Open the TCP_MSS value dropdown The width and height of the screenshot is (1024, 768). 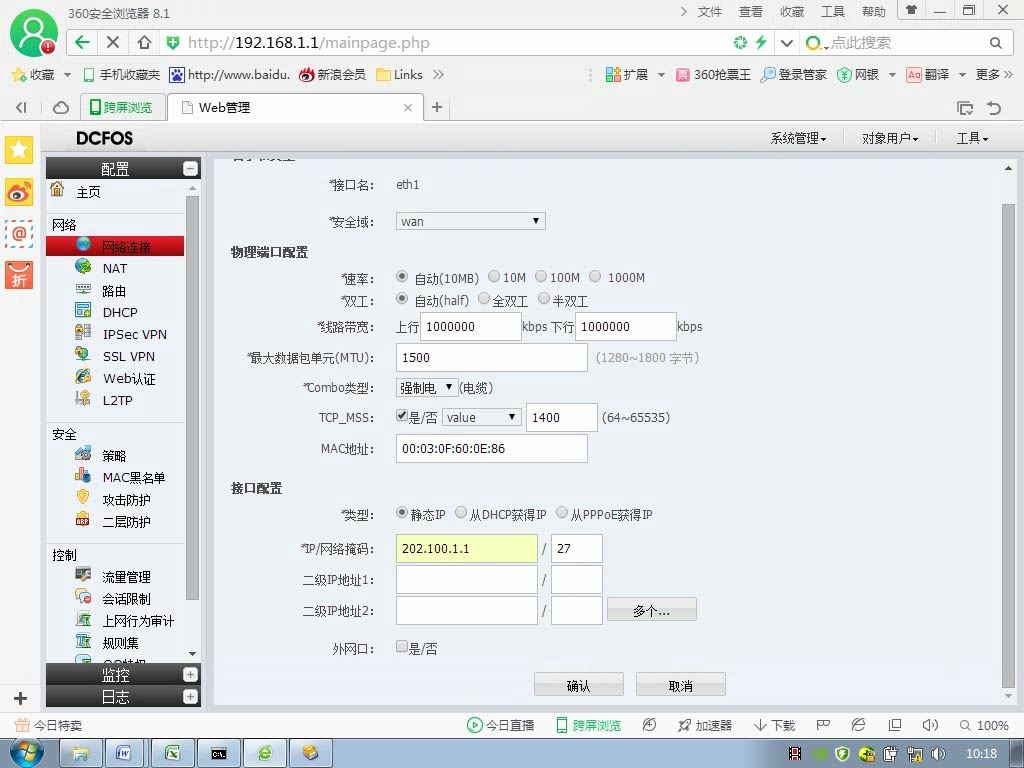(481, 417)
